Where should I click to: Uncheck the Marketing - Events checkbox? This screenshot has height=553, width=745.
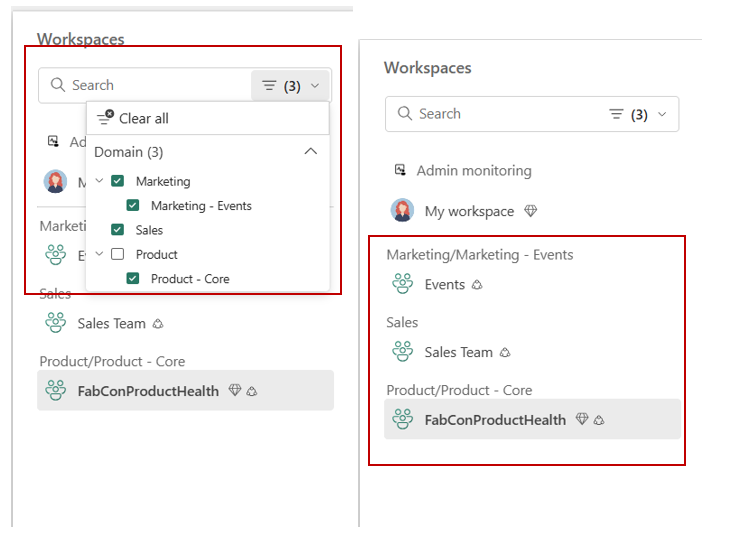click(x=133, y=205)
